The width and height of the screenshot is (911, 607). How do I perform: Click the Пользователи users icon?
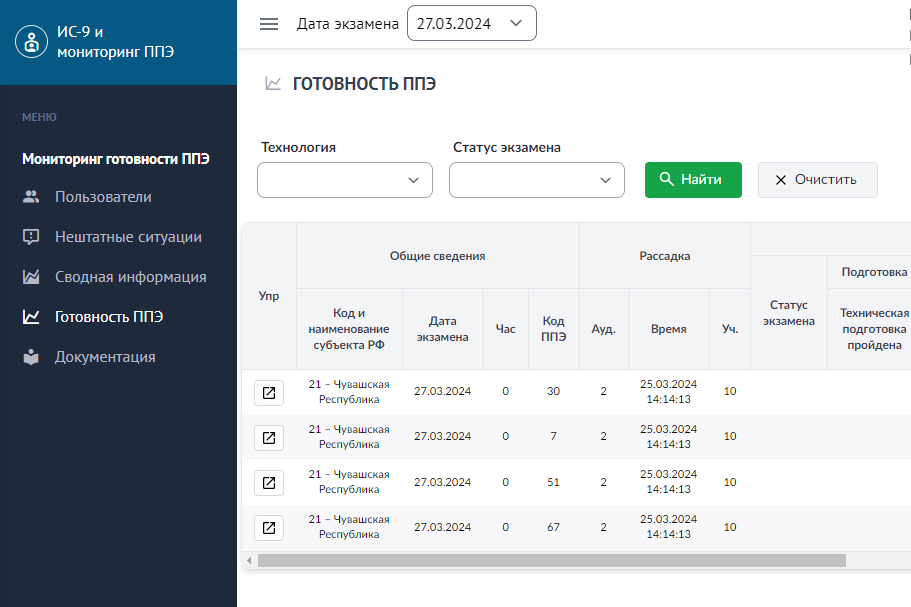[31, 197]
